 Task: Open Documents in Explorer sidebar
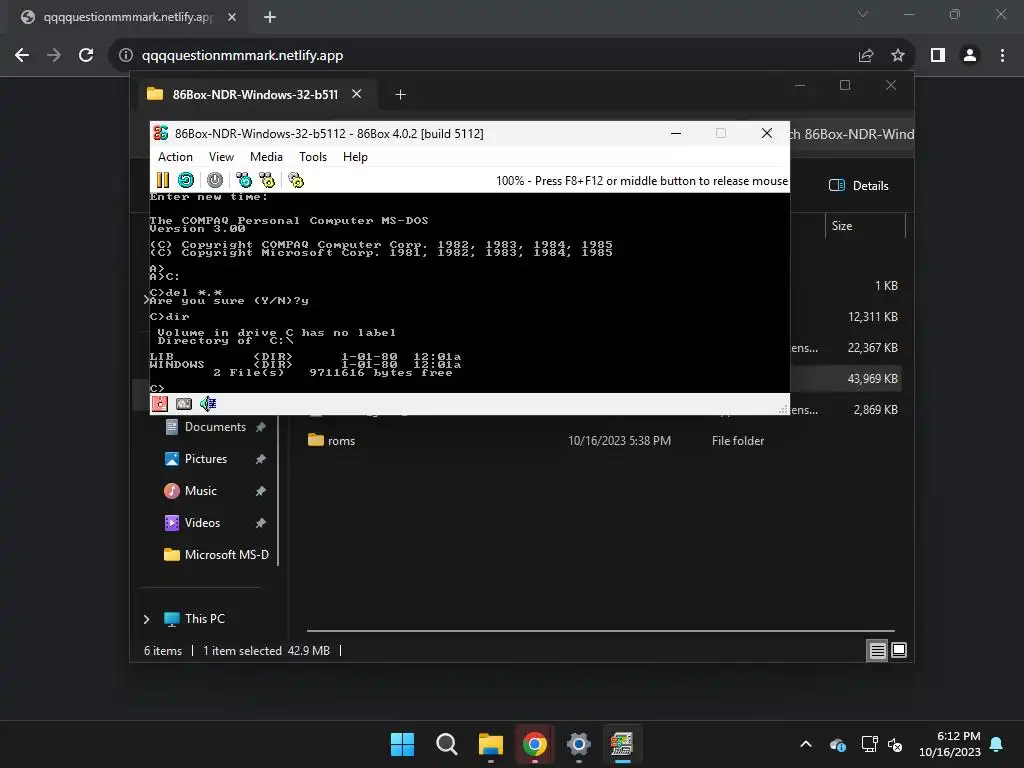(216, 427)
